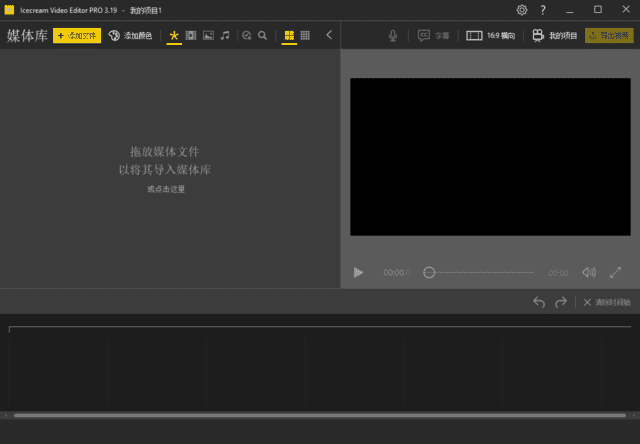Click the undo arrow above the timeline
The image size is (640, 444).
(x=539, y=302)
